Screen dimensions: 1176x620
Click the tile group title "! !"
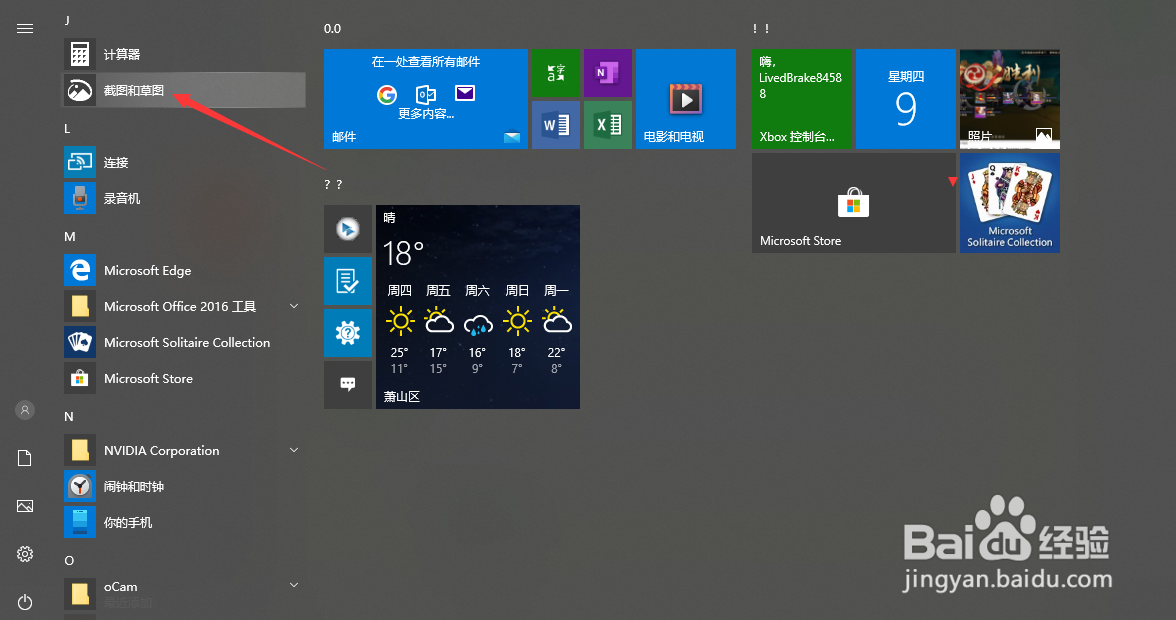pyautogui.click(x=761, y=28)
